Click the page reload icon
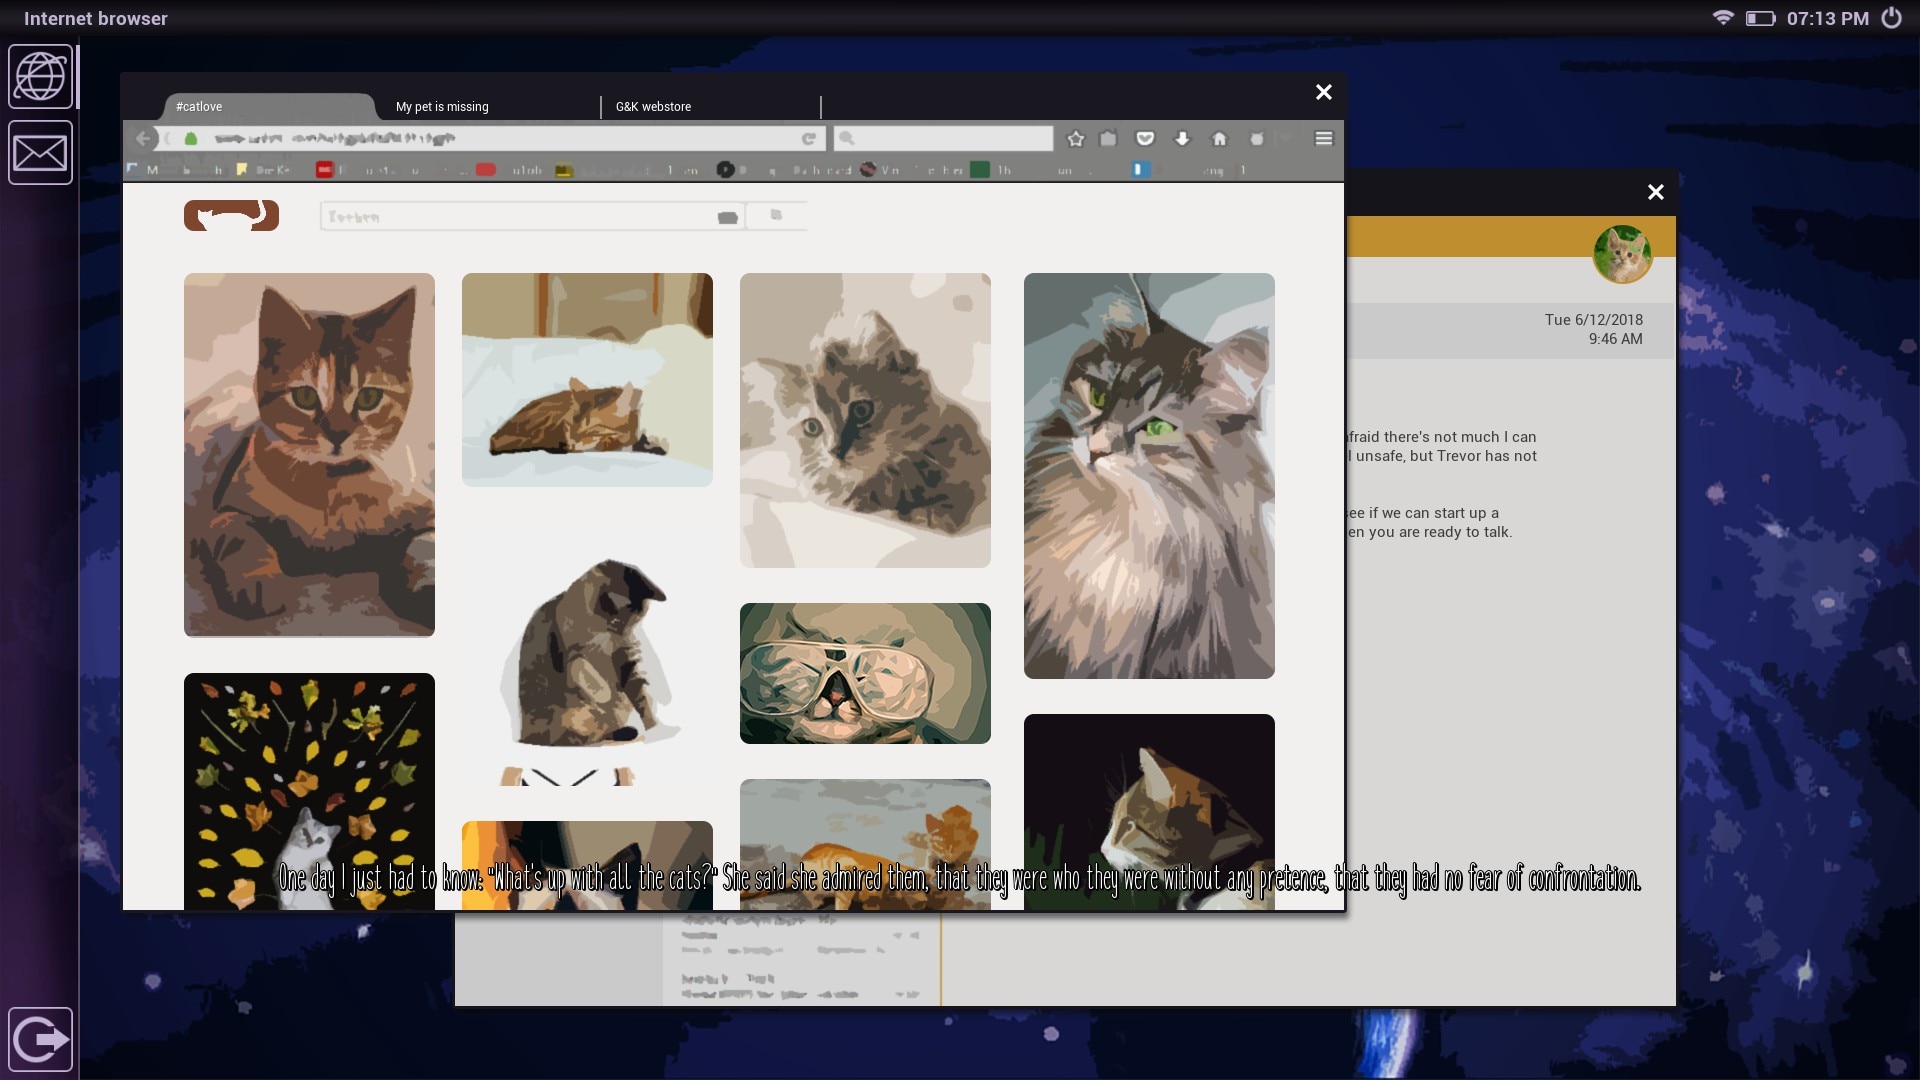1920x1080 pixels. (809, 139)
